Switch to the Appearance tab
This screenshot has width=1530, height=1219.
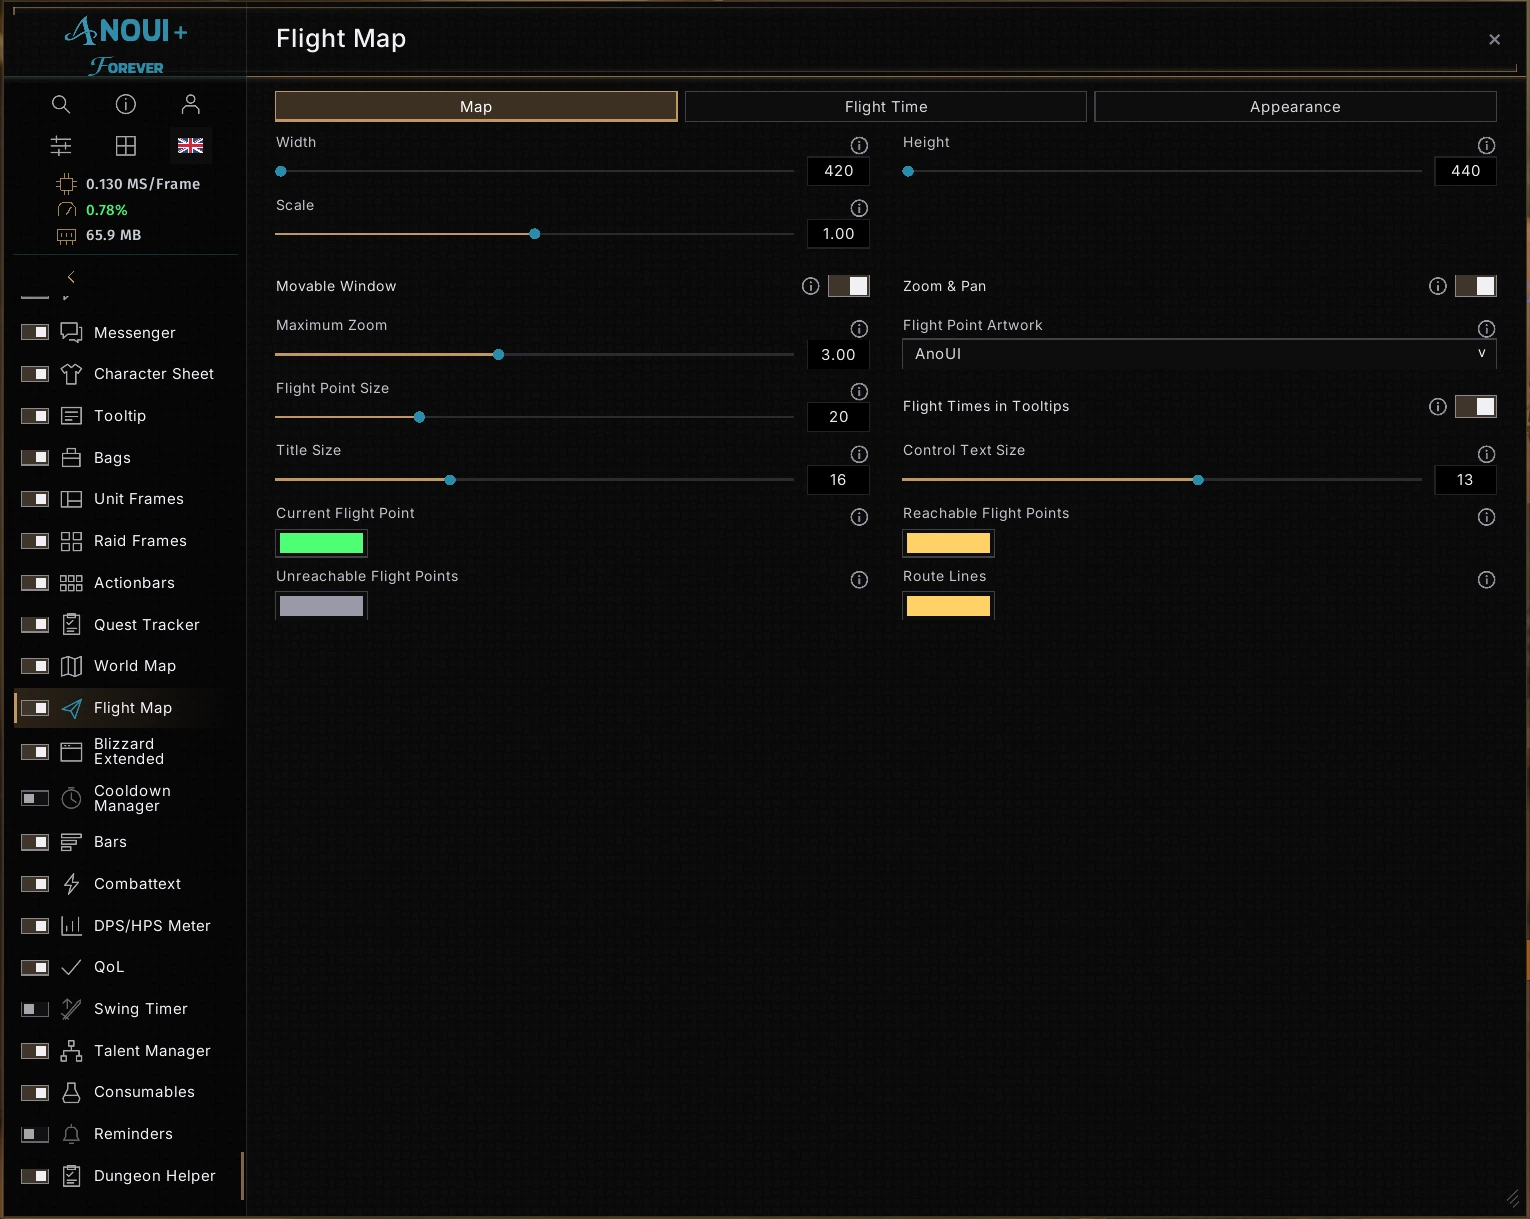pyautogui.click(x=1295, y=106)
